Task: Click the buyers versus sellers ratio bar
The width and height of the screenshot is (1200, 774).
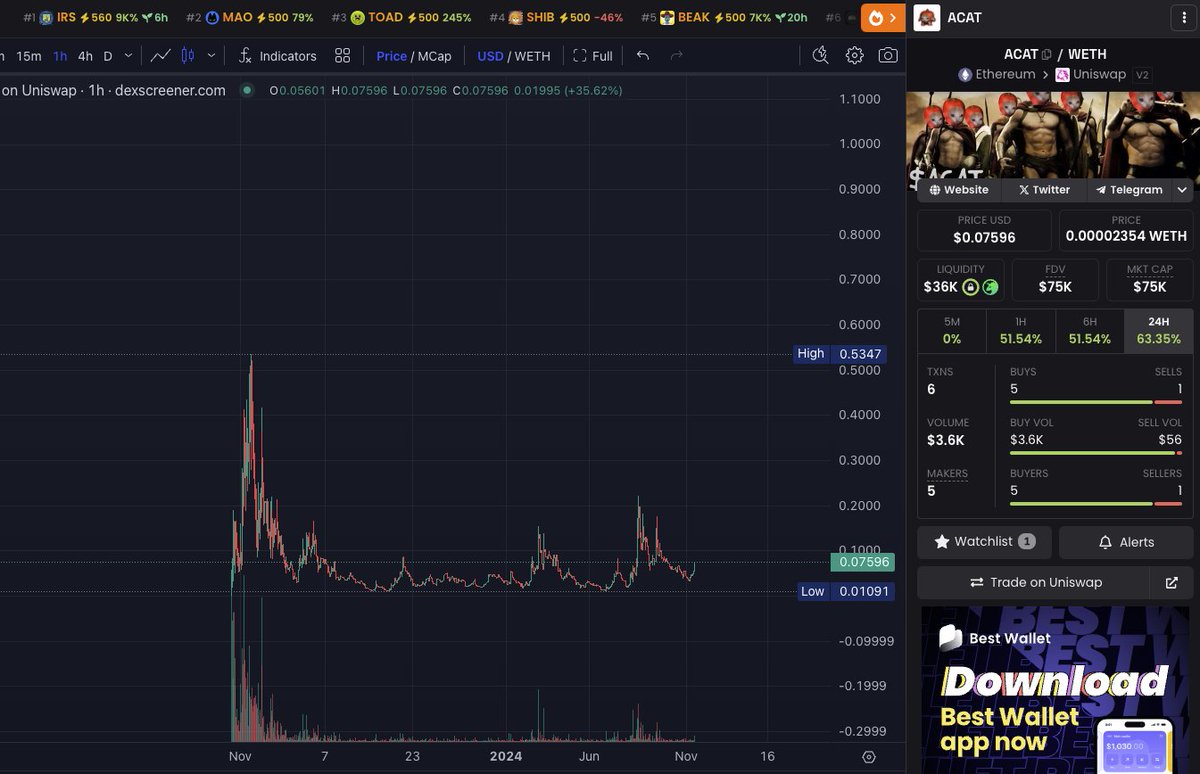Action: [1096, 504]
